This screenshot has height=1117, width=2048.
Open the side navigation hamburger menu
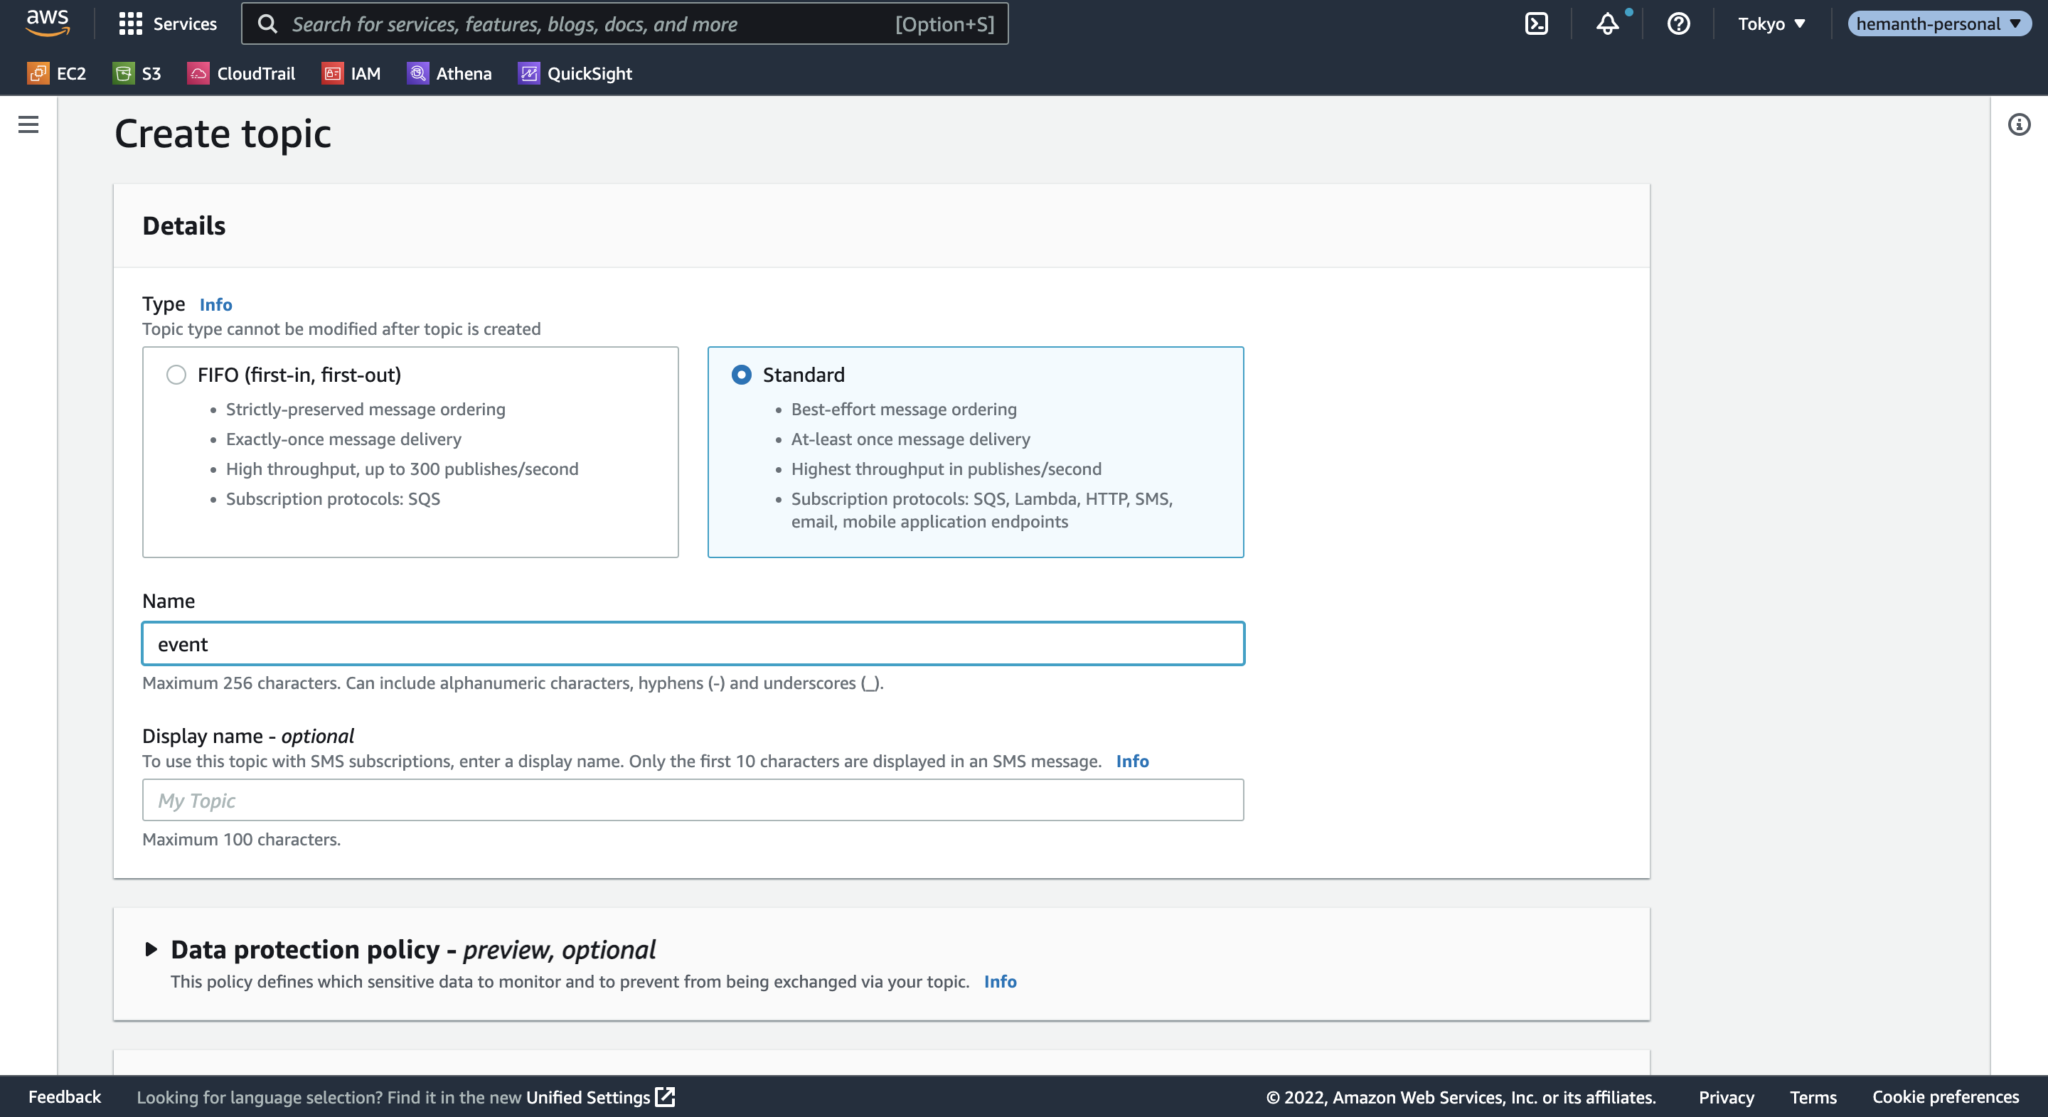tap(29, 124)
